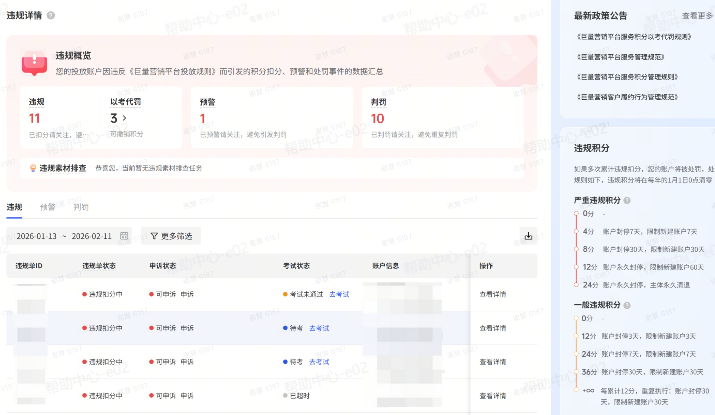Click 去考试 in the 考试未通过 row
Viewport: 715px width, 415px height.
coord(339,294)
